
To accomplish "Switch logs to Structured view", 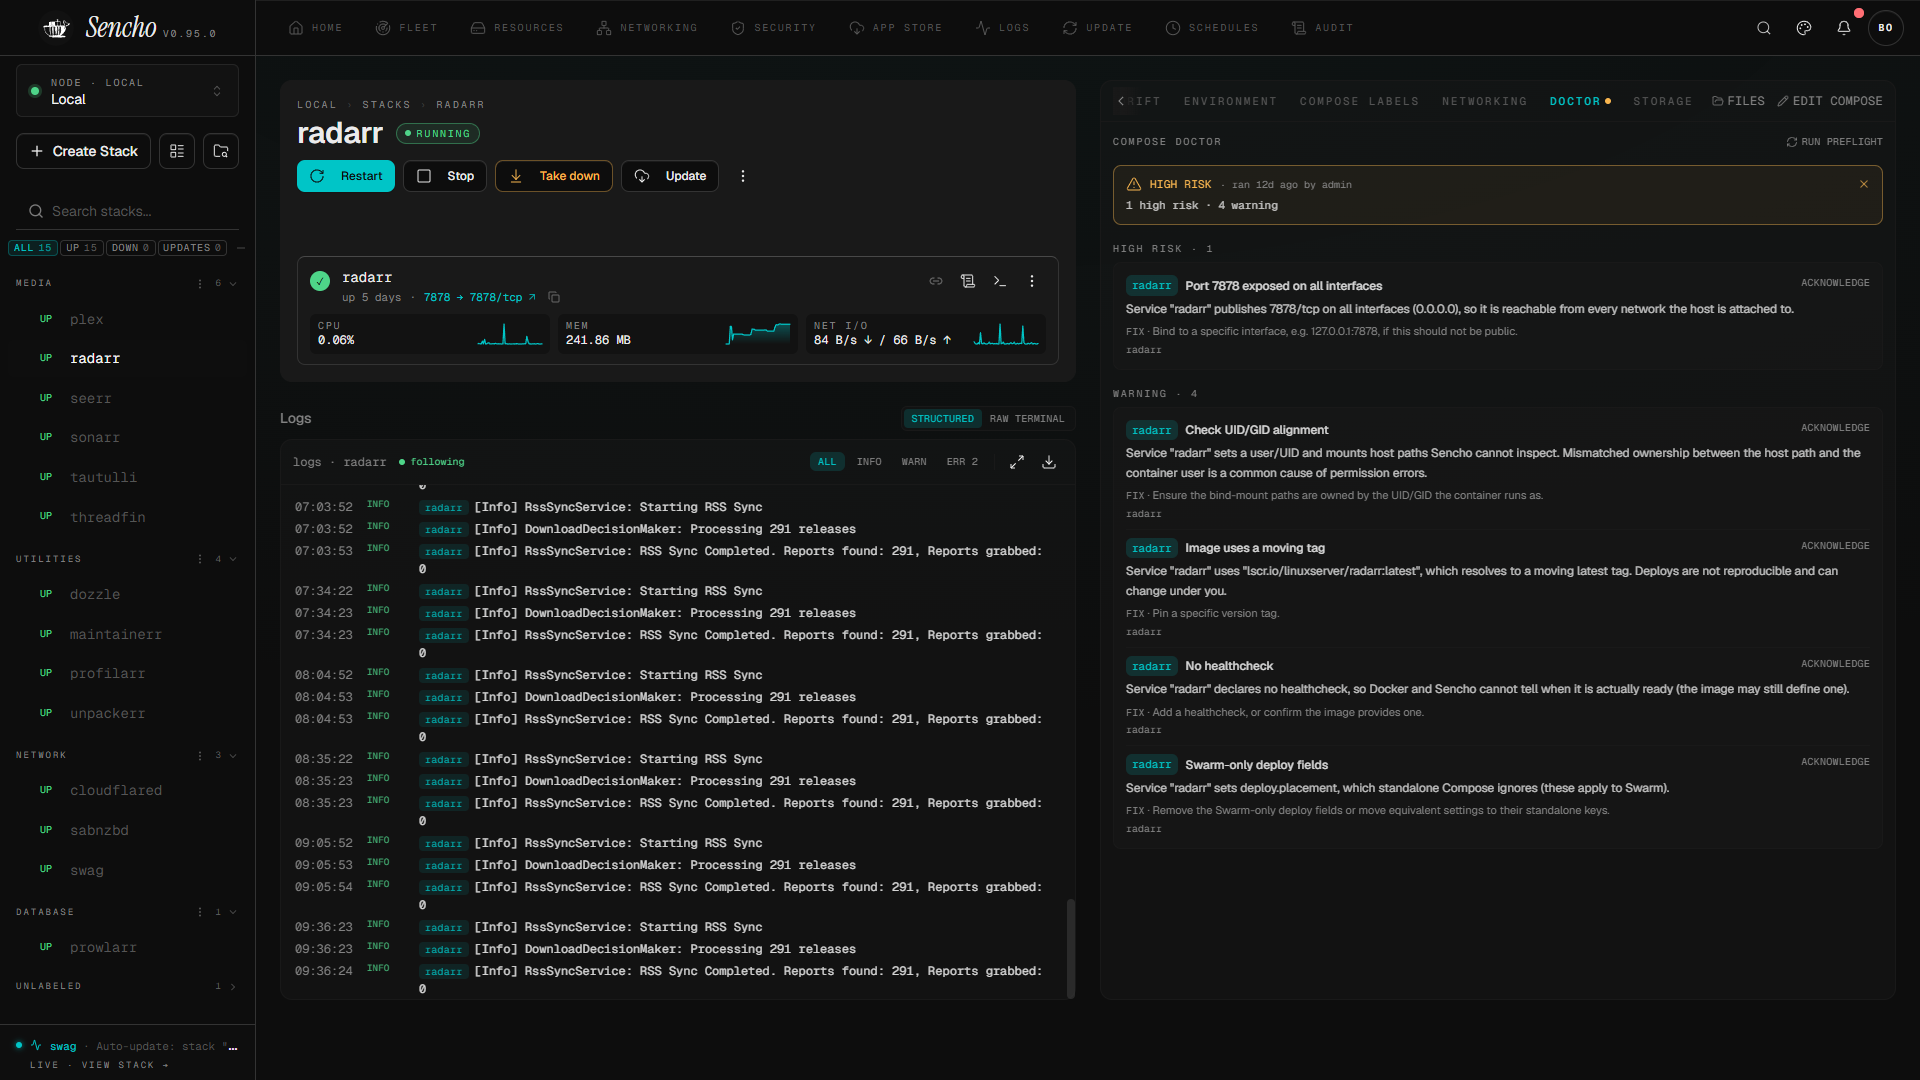I will tap(942, 419).
